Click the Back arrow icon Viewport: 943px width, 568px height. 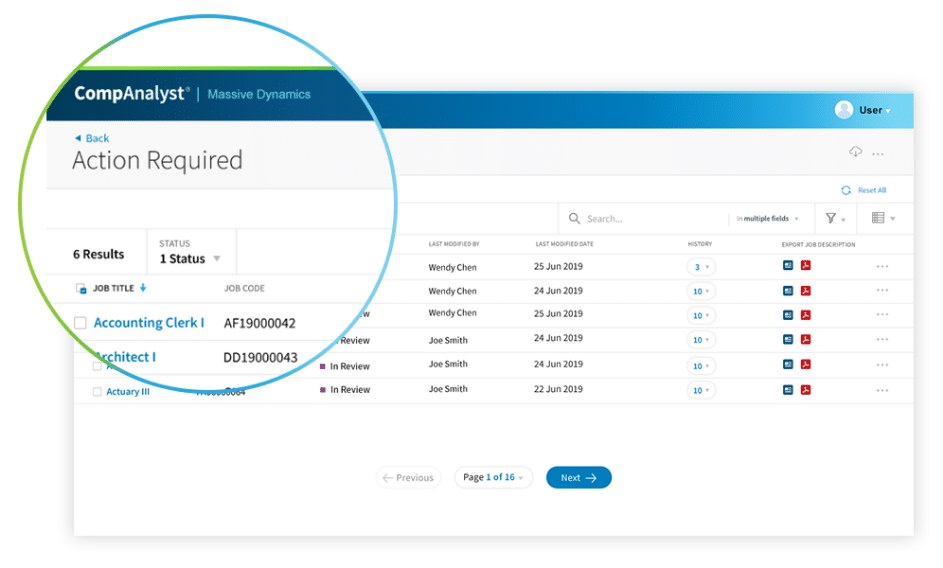[x=78, y=138]
